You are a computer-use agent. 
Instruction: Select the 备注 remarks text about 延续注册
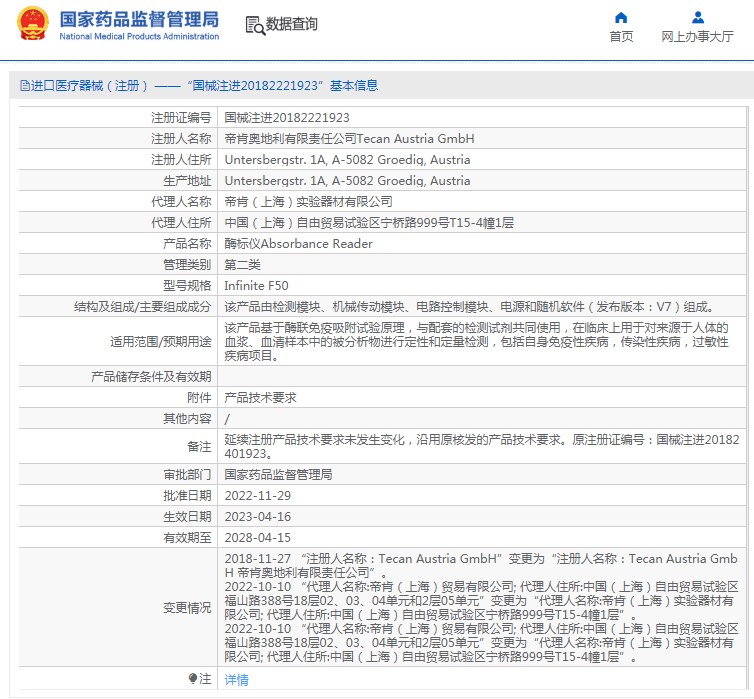pyautogui.click(x=481, y=447)
